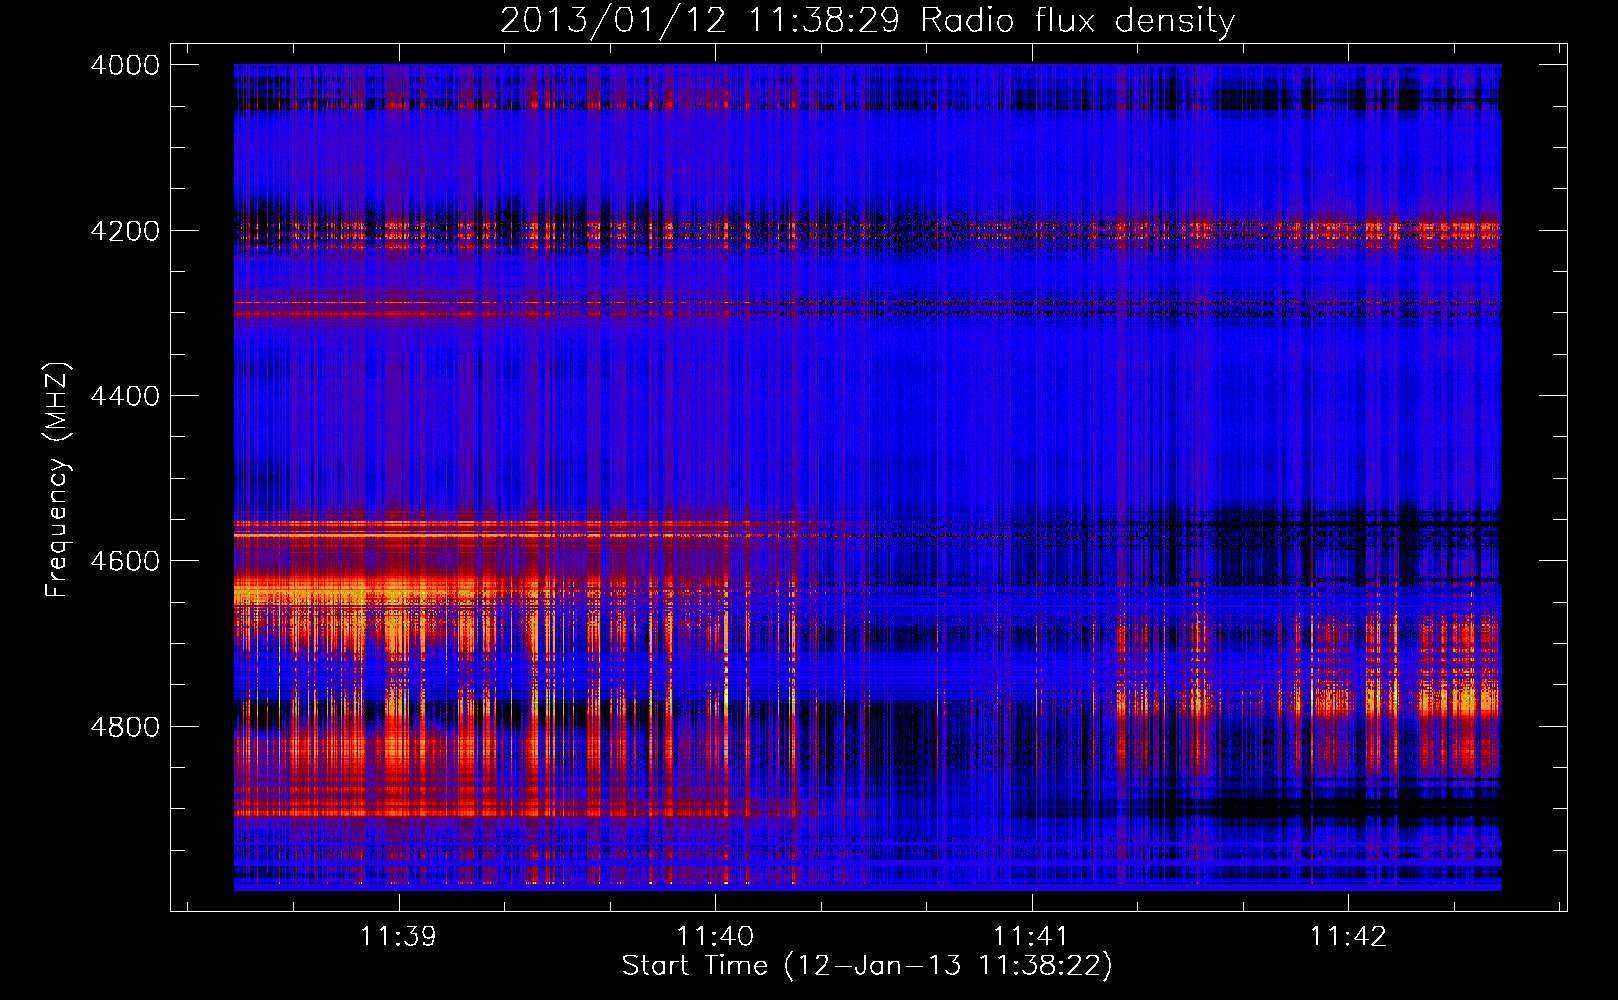
Task: Click the 'Start Time (12-Jan-13 11:38:22)' axis title
Action: pos(867,966)
